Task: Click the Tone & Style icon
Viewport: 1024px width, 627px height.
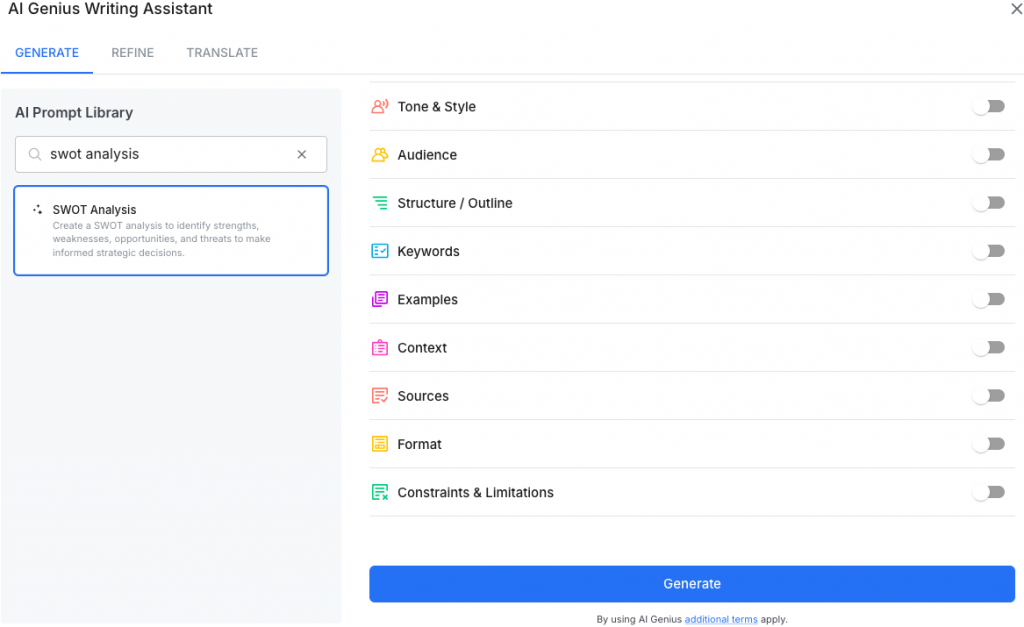Action: click(x=379, y=106)
